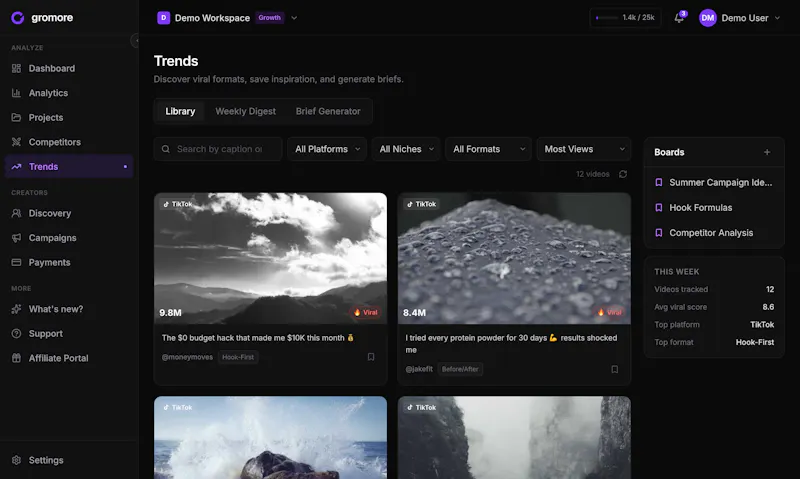
Task: Open What's new sparkle icon
Action: pyautogui.click(x=16, y=309)
